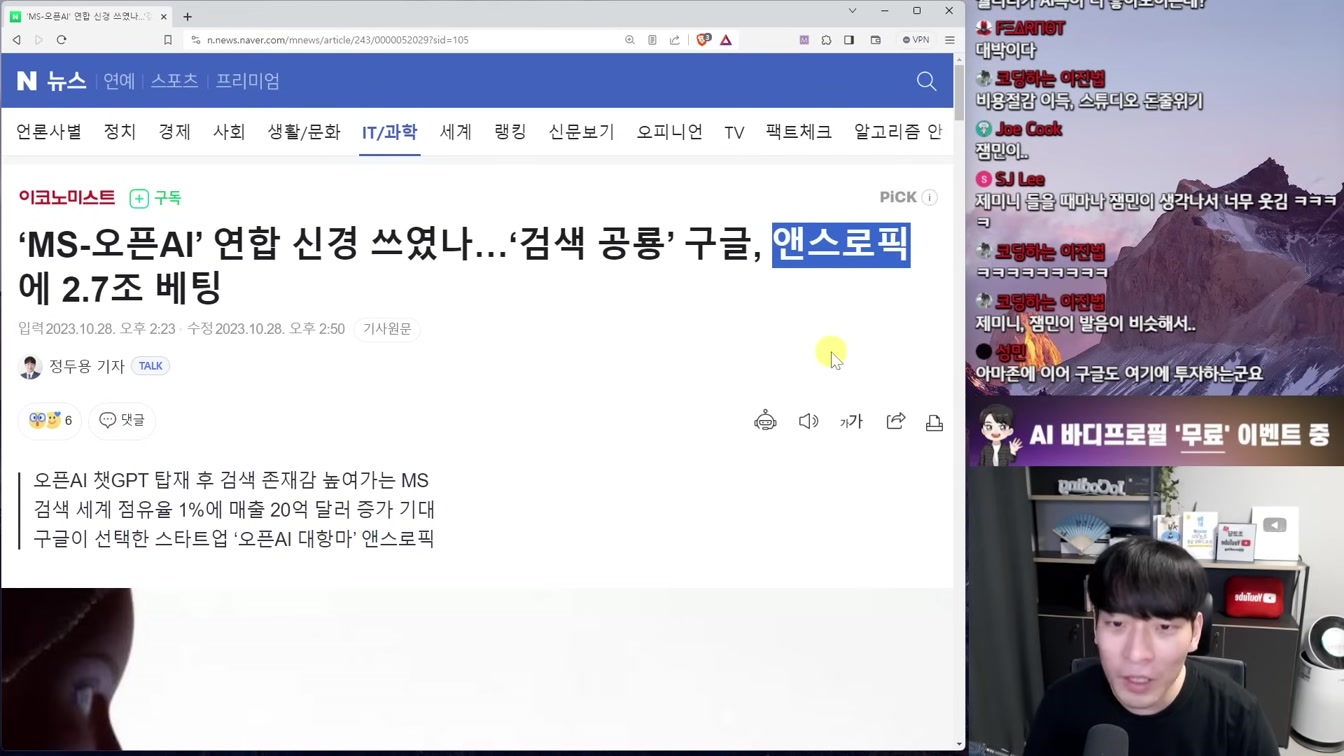
Task: Click the 이코노미스트 publisher logo
Action: 67,197
